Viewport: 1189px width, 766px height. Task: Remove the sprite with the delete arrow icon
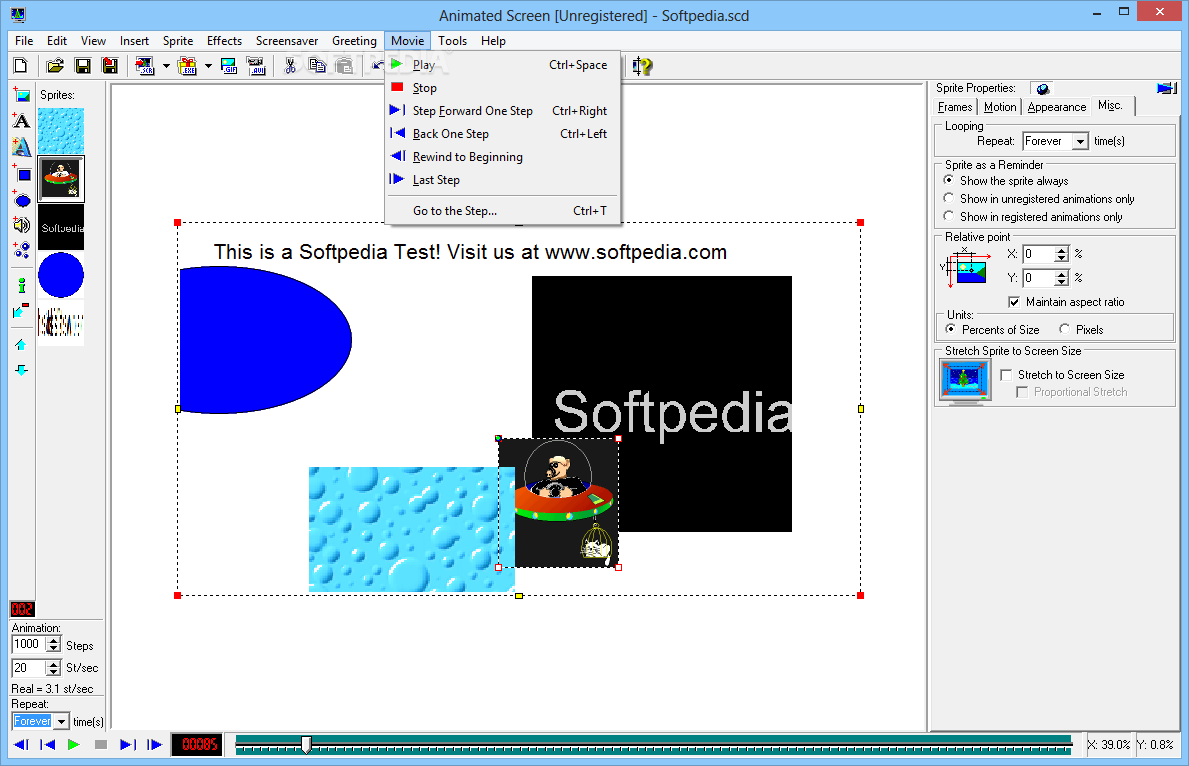click(21, 310)
